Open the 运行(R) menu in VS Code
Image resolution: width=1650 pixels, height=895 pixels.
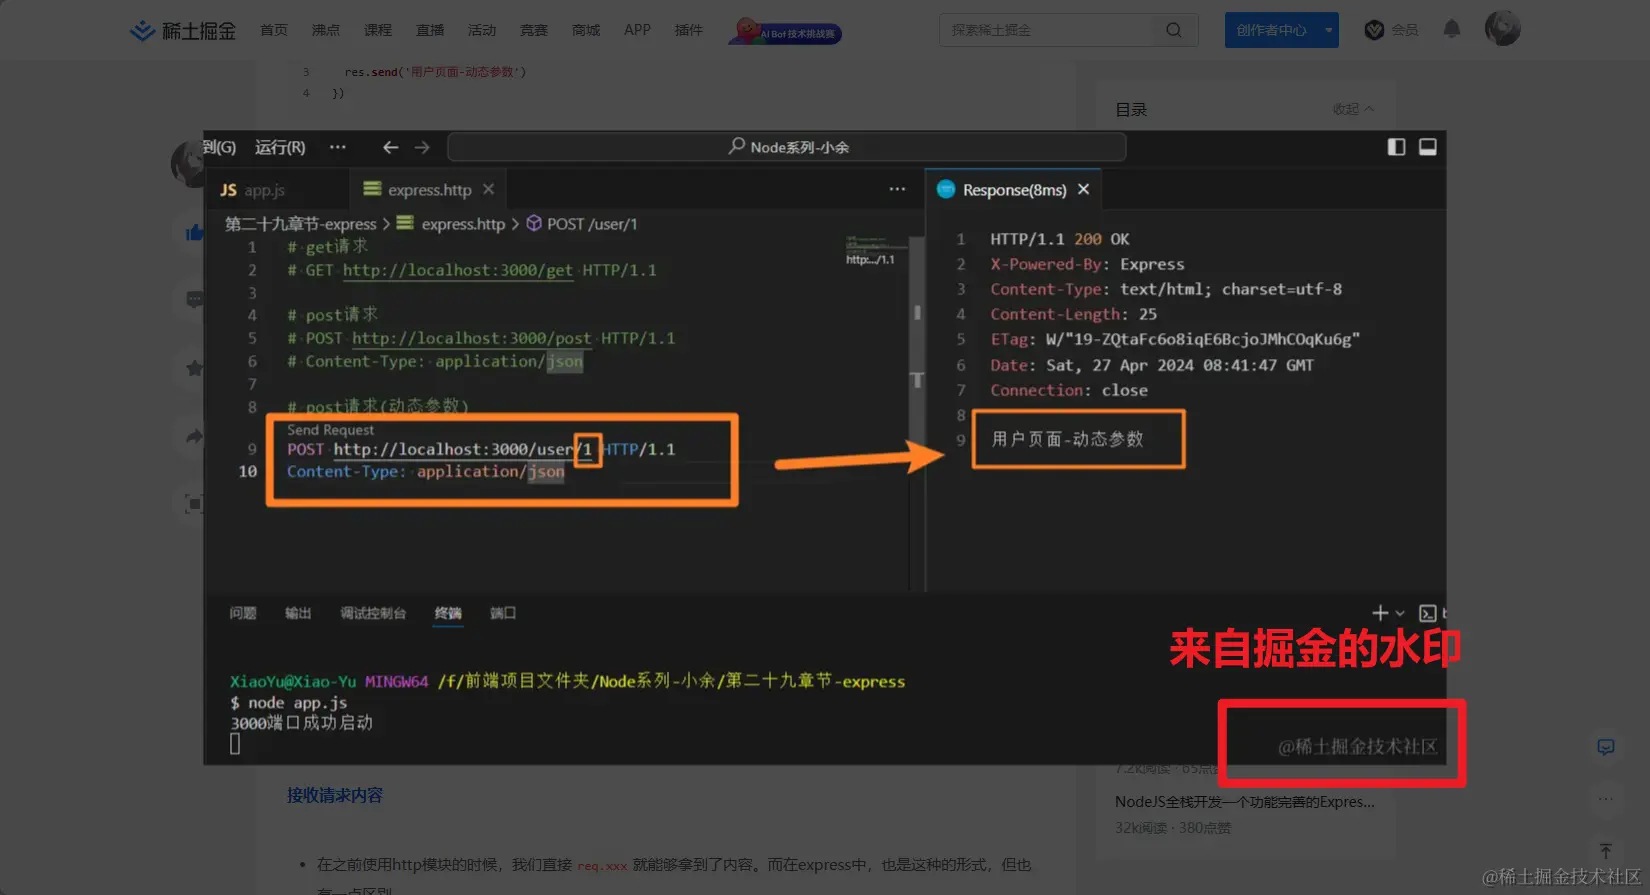pyautogui.click(x=280, y=147)
